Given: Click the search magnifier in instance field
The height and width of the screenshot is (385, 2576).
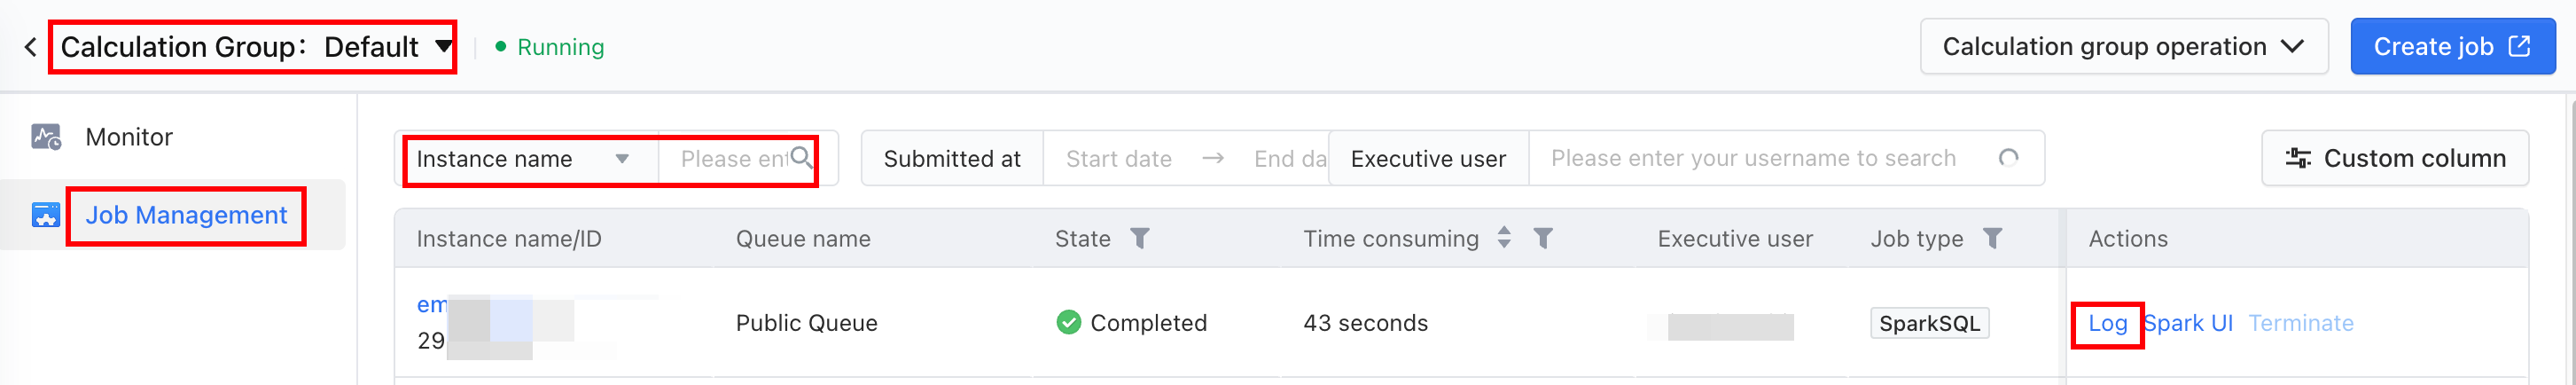Looking at the screenshot, I should [x=801, y=158].
